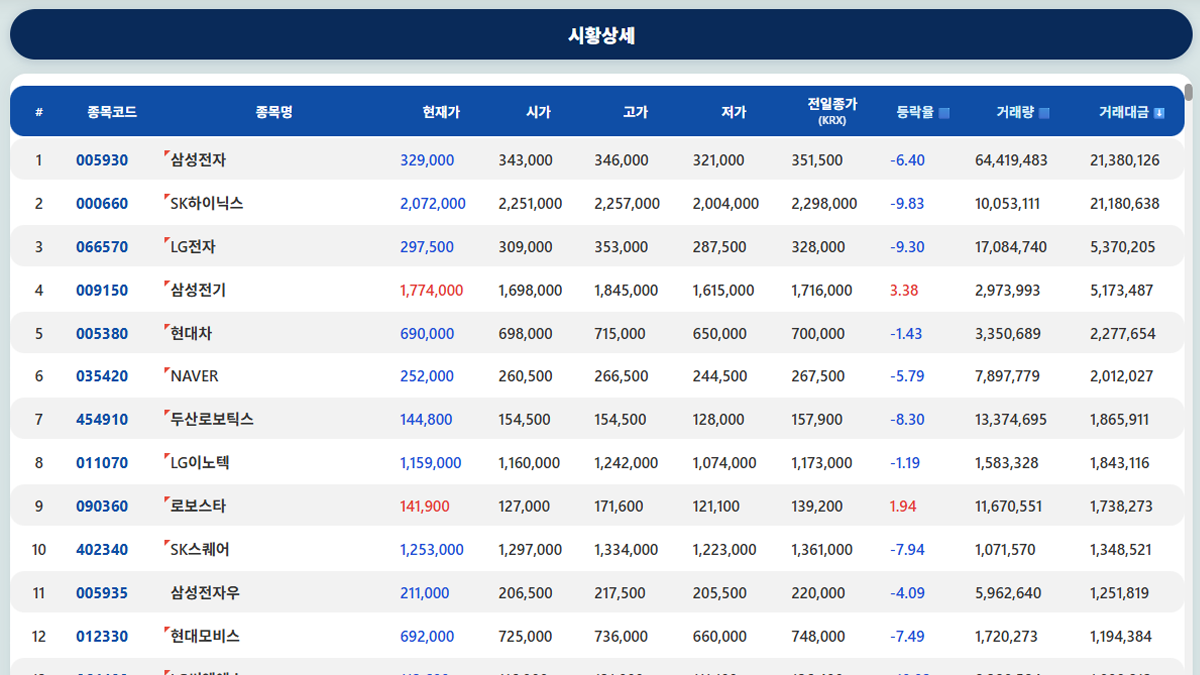Open stock code 090360 link
This screenshot has height=675, width=1200.
(102, 507)
